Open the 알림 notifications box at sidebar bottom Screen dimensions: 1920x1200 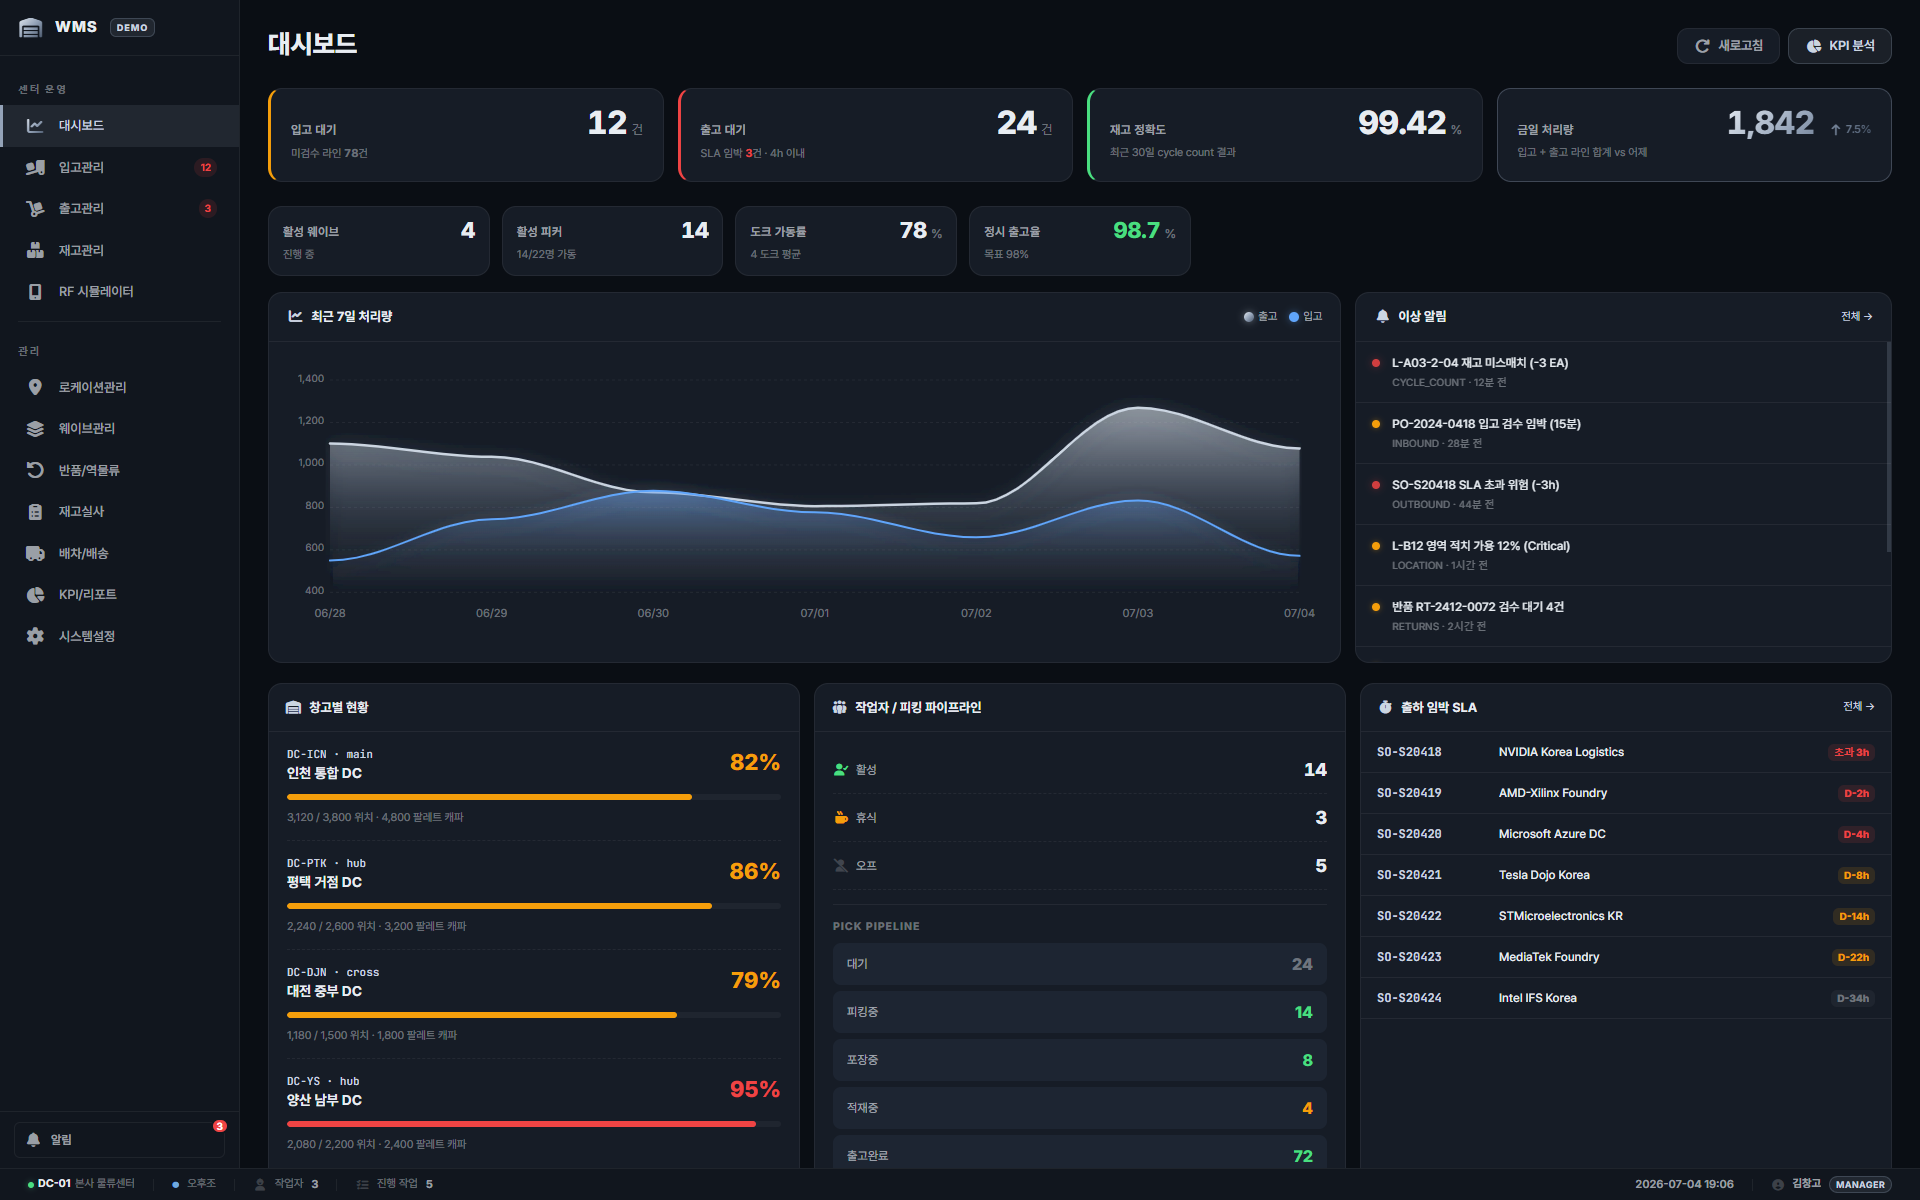tap(119, 1139)
